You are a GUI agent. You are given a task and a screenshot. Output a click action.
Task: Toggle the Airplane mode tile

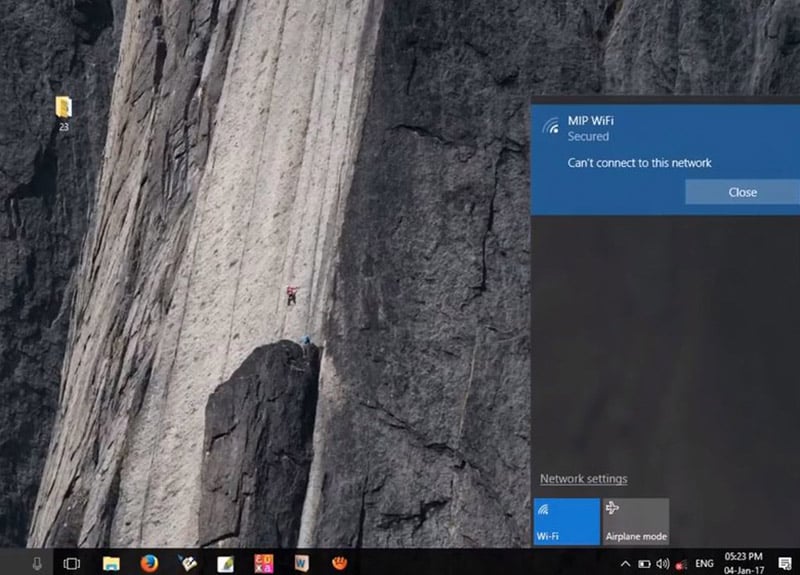pyautogui.click(x=636, y=521)
